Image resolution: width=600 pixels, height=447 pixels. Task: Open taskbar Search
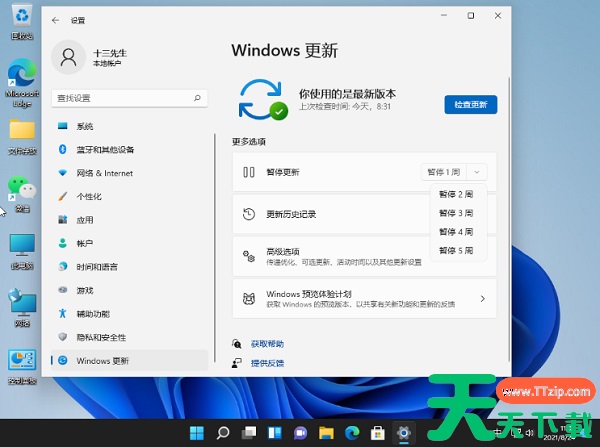223,433
